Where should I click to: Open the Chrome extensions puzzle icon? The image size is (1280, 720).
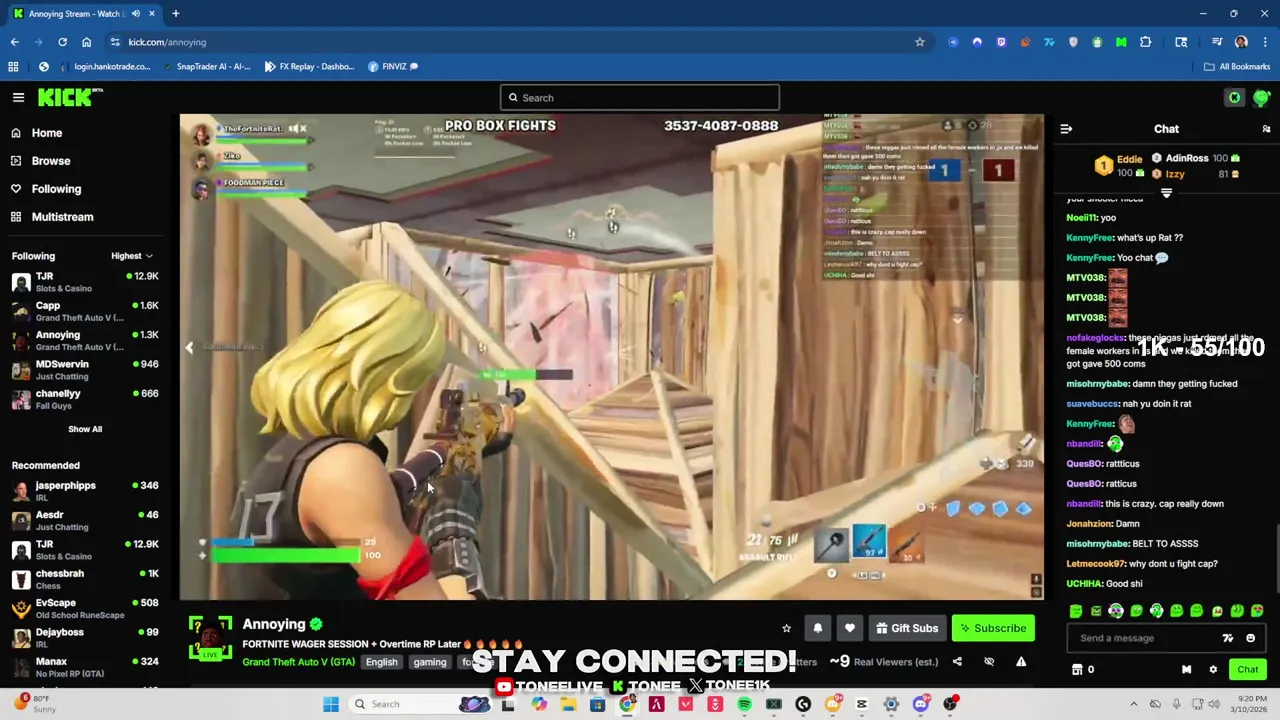pyautogui.click(x=1145, y=42)
